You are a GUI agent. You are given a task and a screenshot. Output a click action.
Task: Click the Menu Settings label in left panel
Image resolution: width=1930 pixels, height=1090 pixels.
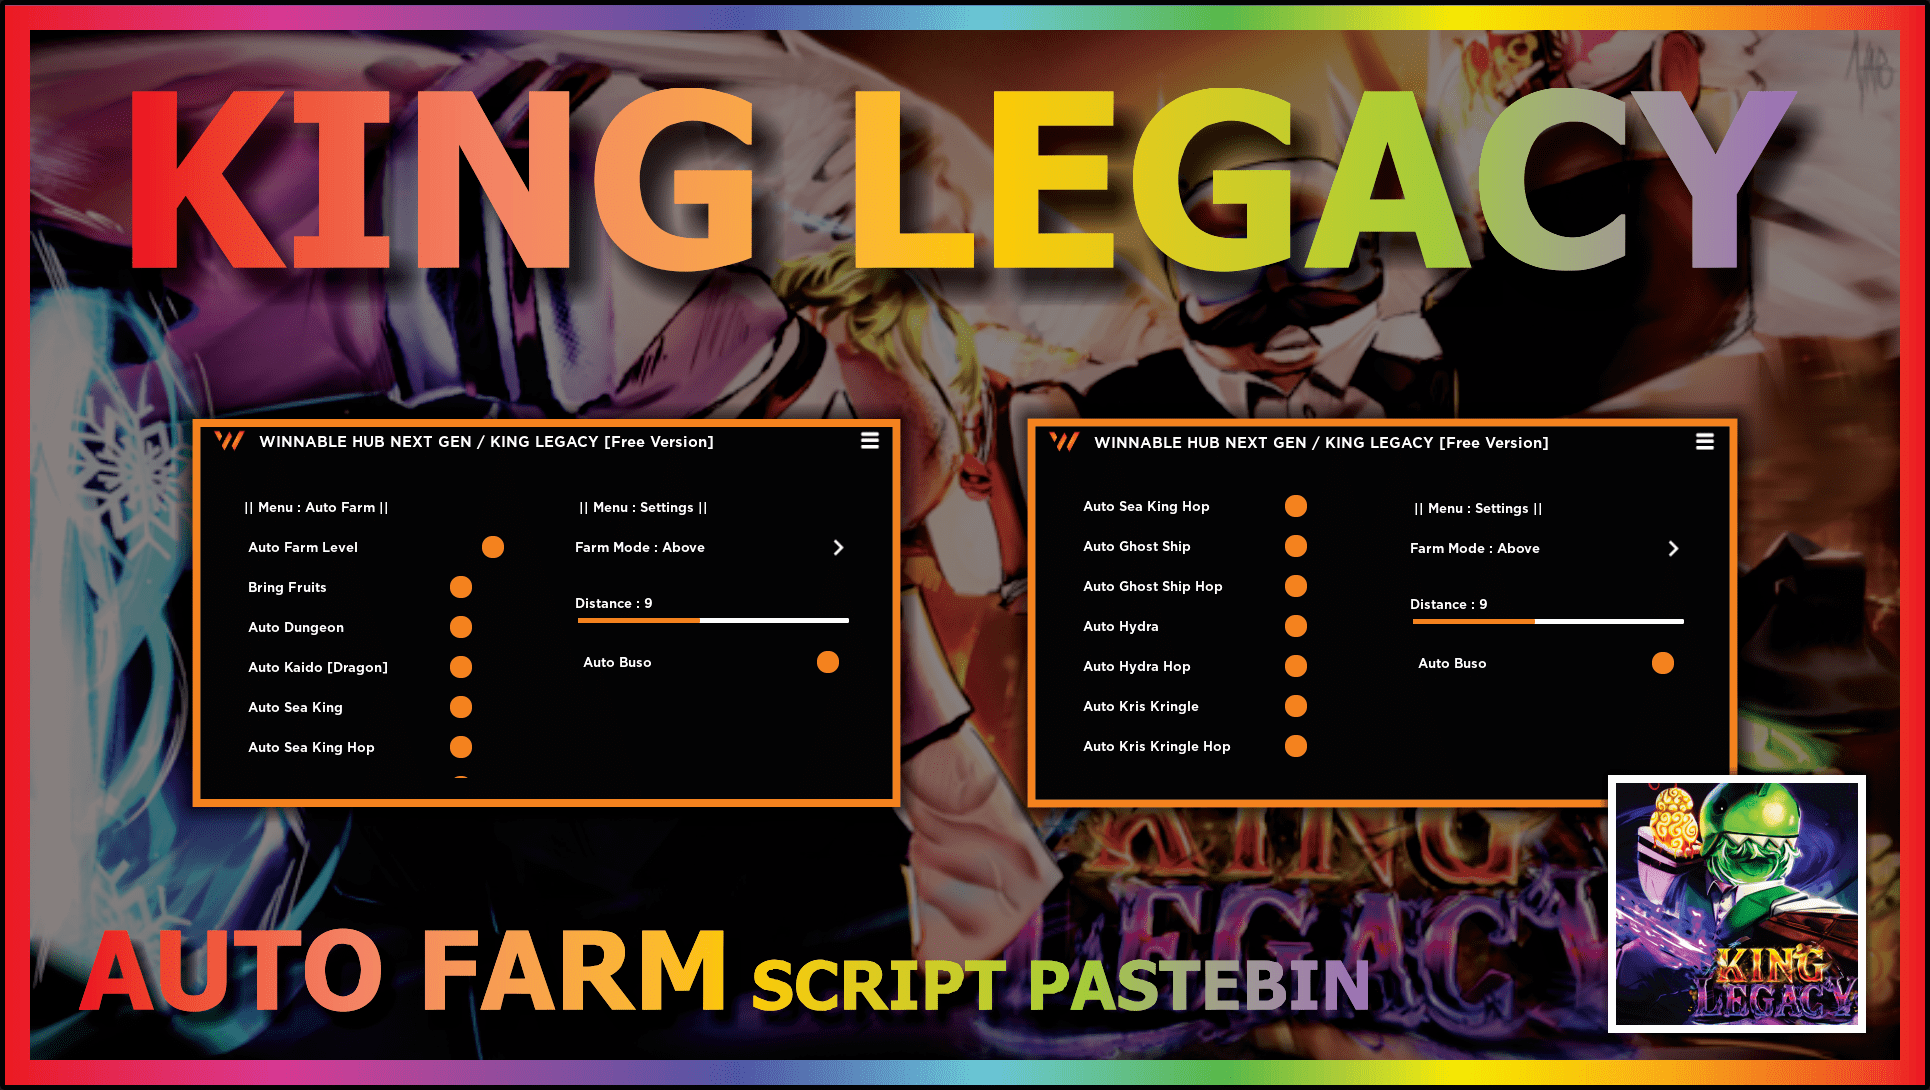click(x=643, y=507)
